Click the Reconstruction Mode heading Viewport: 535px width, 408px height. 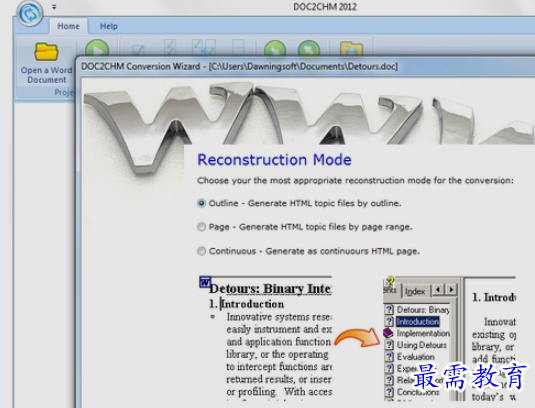pos(274,160)
